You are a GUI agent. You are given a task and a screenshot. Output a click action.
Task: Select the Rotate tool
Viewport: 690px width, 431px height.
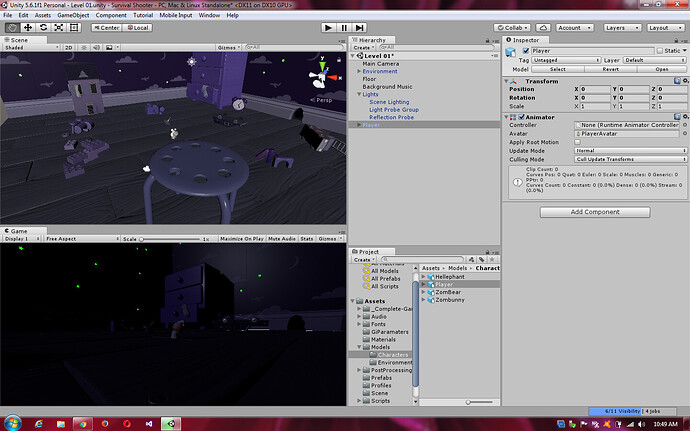43,28
